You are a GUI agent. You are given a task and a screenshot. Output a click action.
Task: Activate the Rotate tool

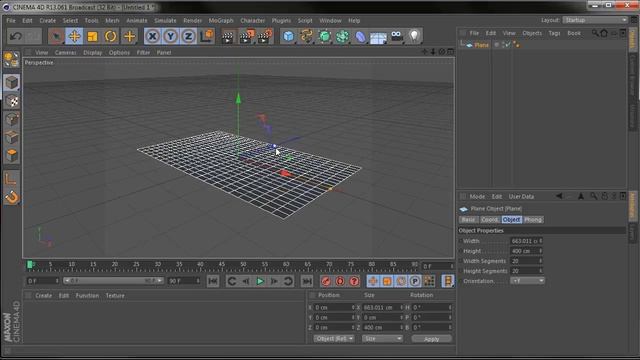pos(110,36)
